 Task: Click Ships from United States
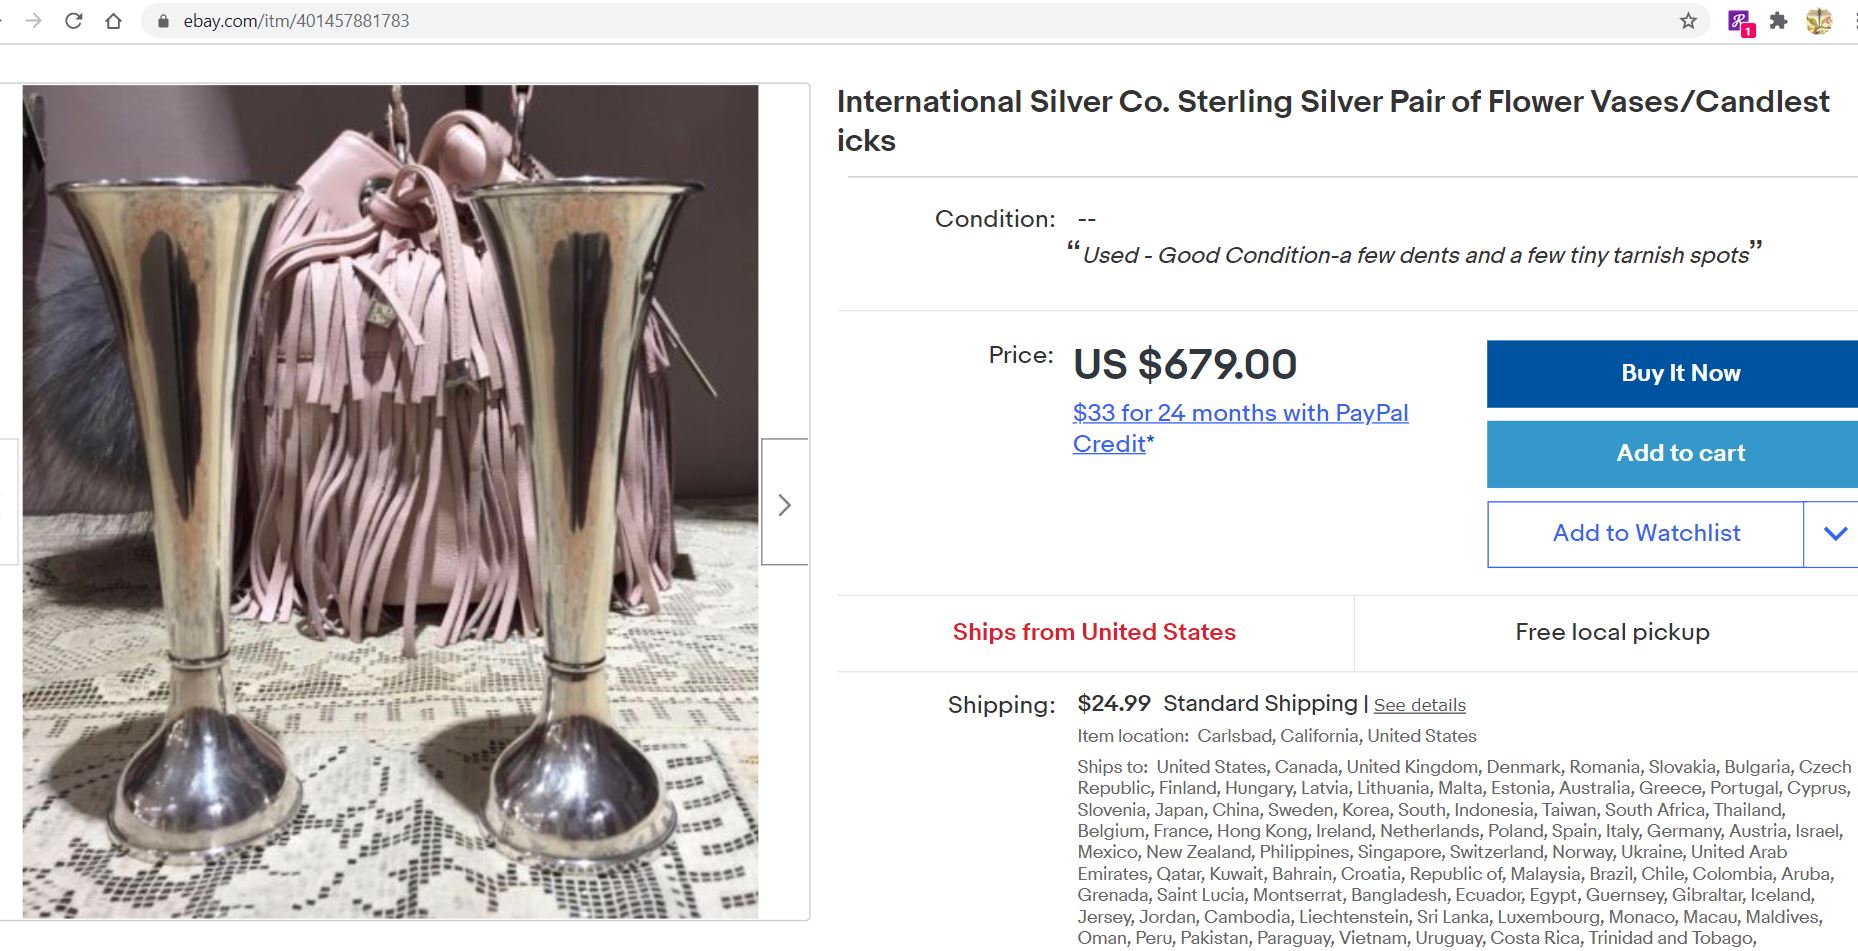tap(1093, 632)
